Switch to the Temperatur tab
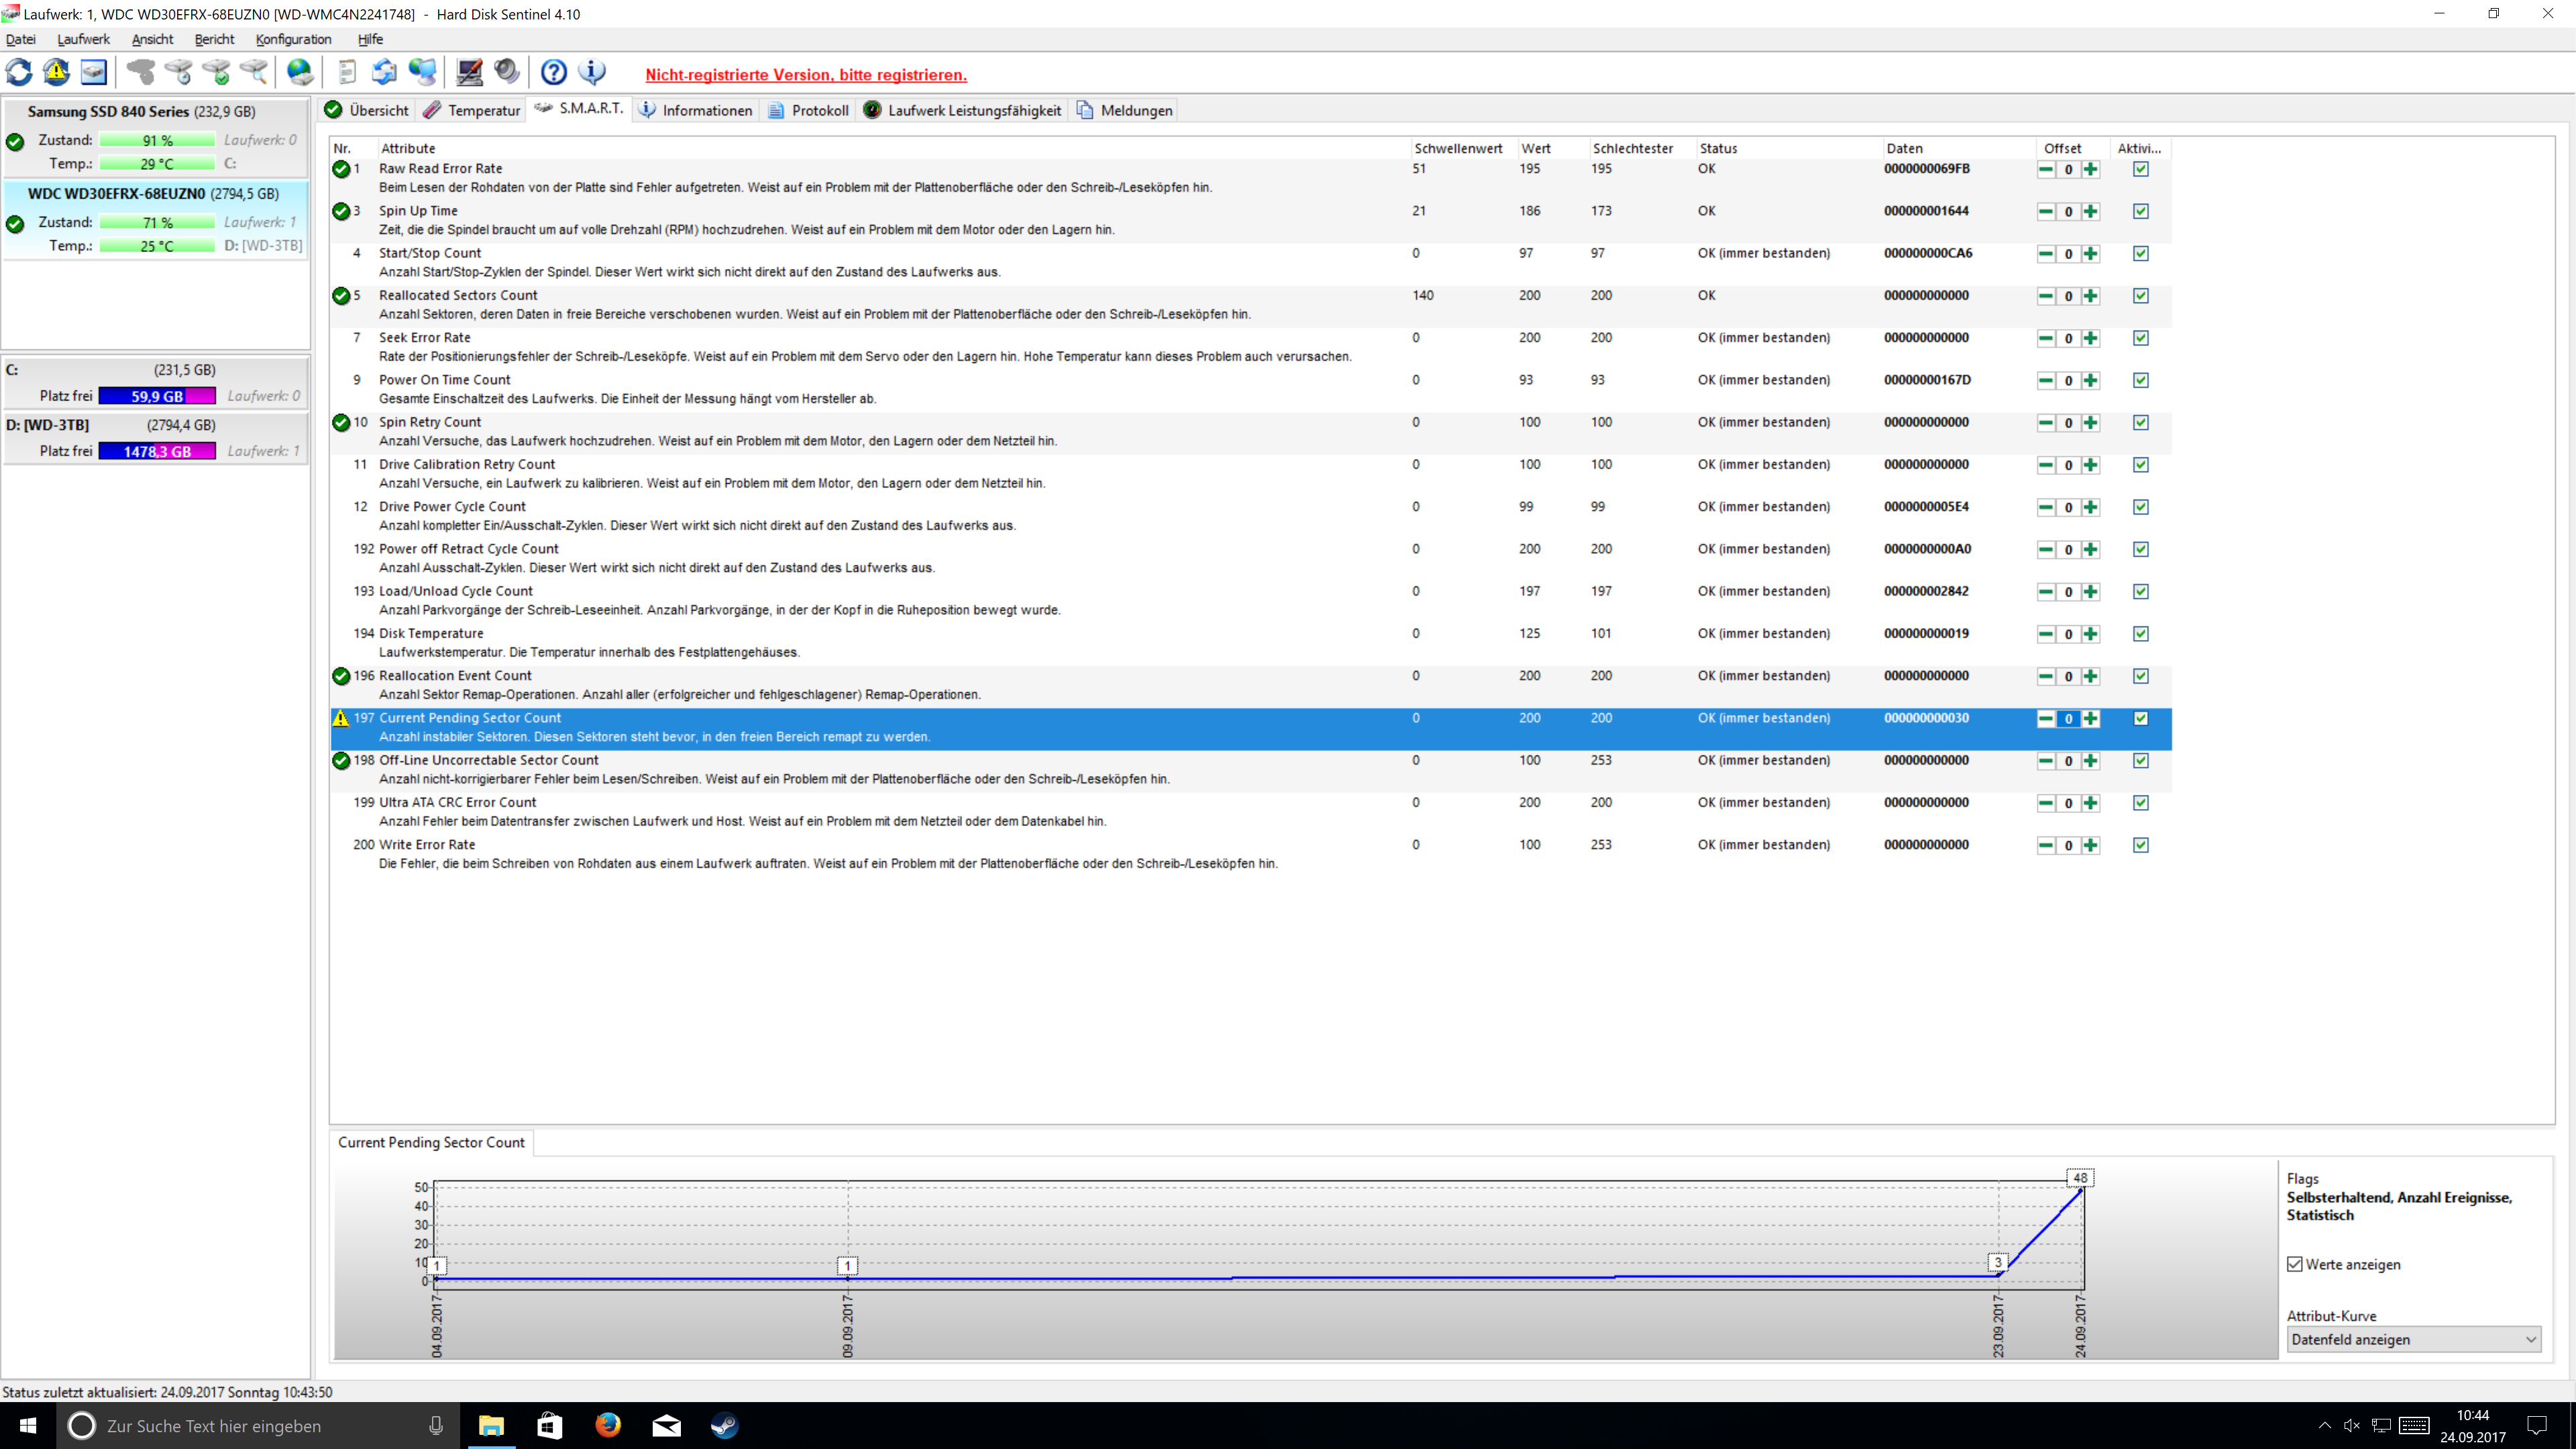Screen dimensions: 2576x1449 pyautogui.click(x=472, y=110)
